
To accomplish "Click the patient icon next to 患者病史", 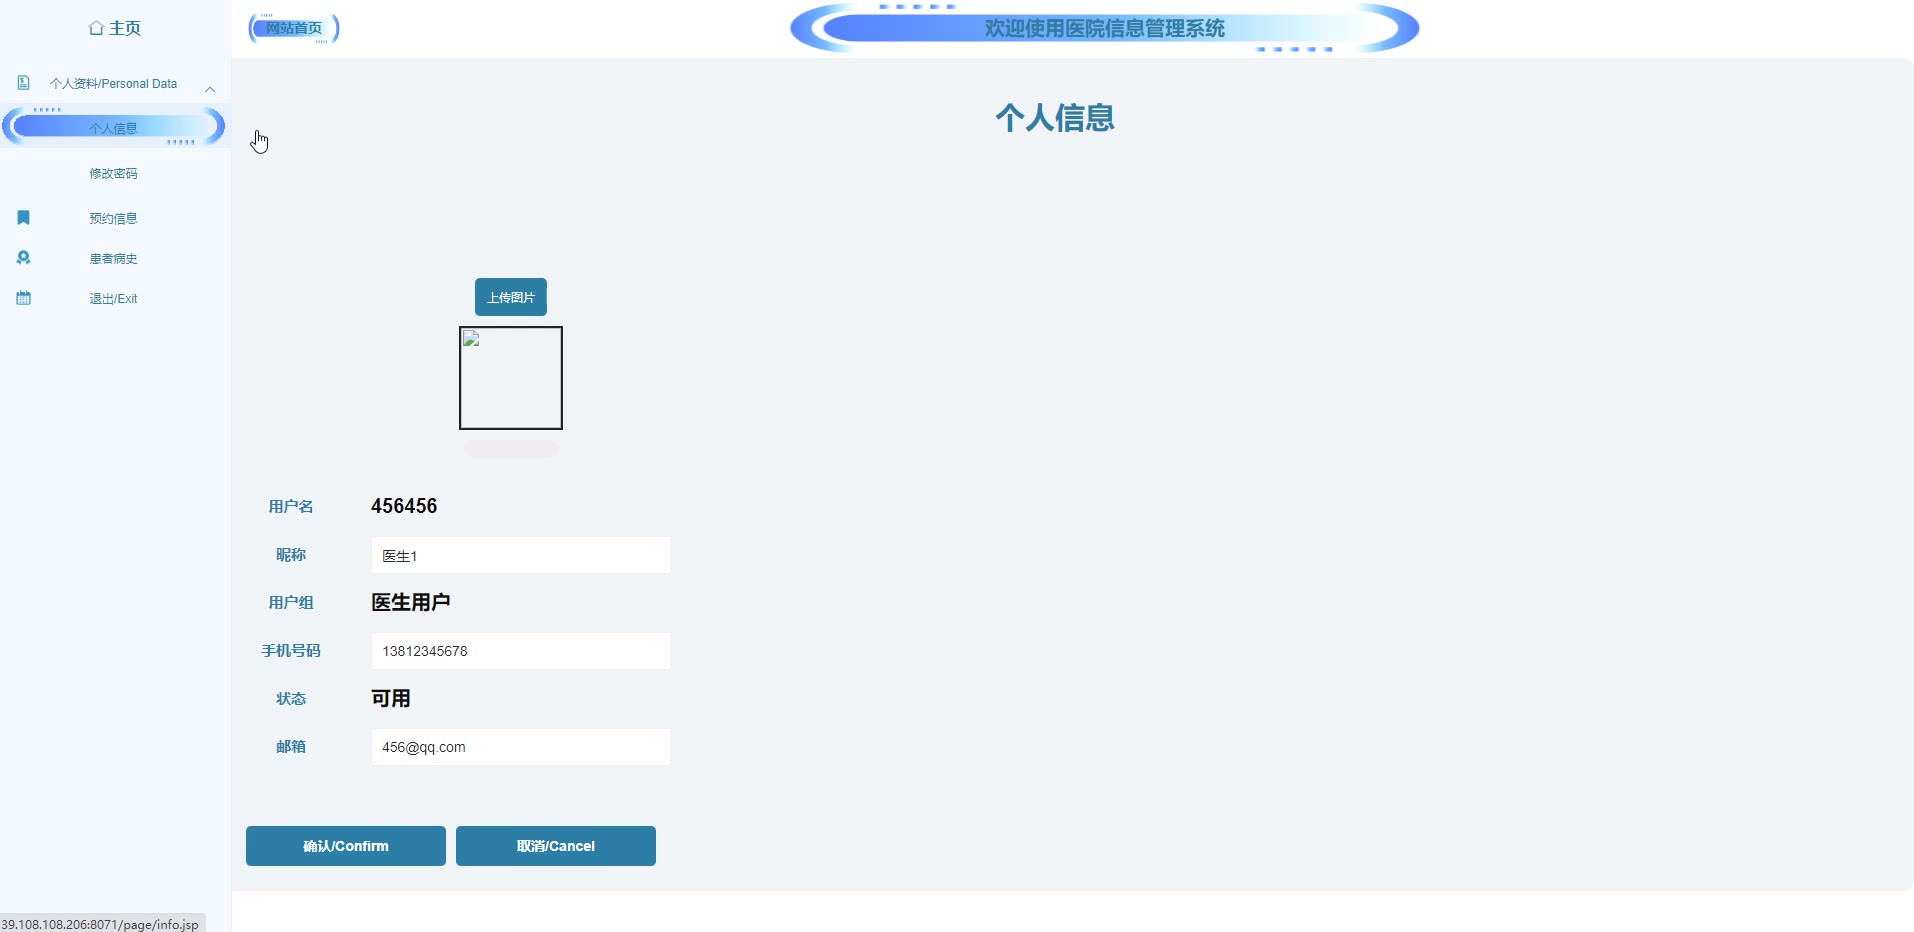I will (x=23, y=257).
